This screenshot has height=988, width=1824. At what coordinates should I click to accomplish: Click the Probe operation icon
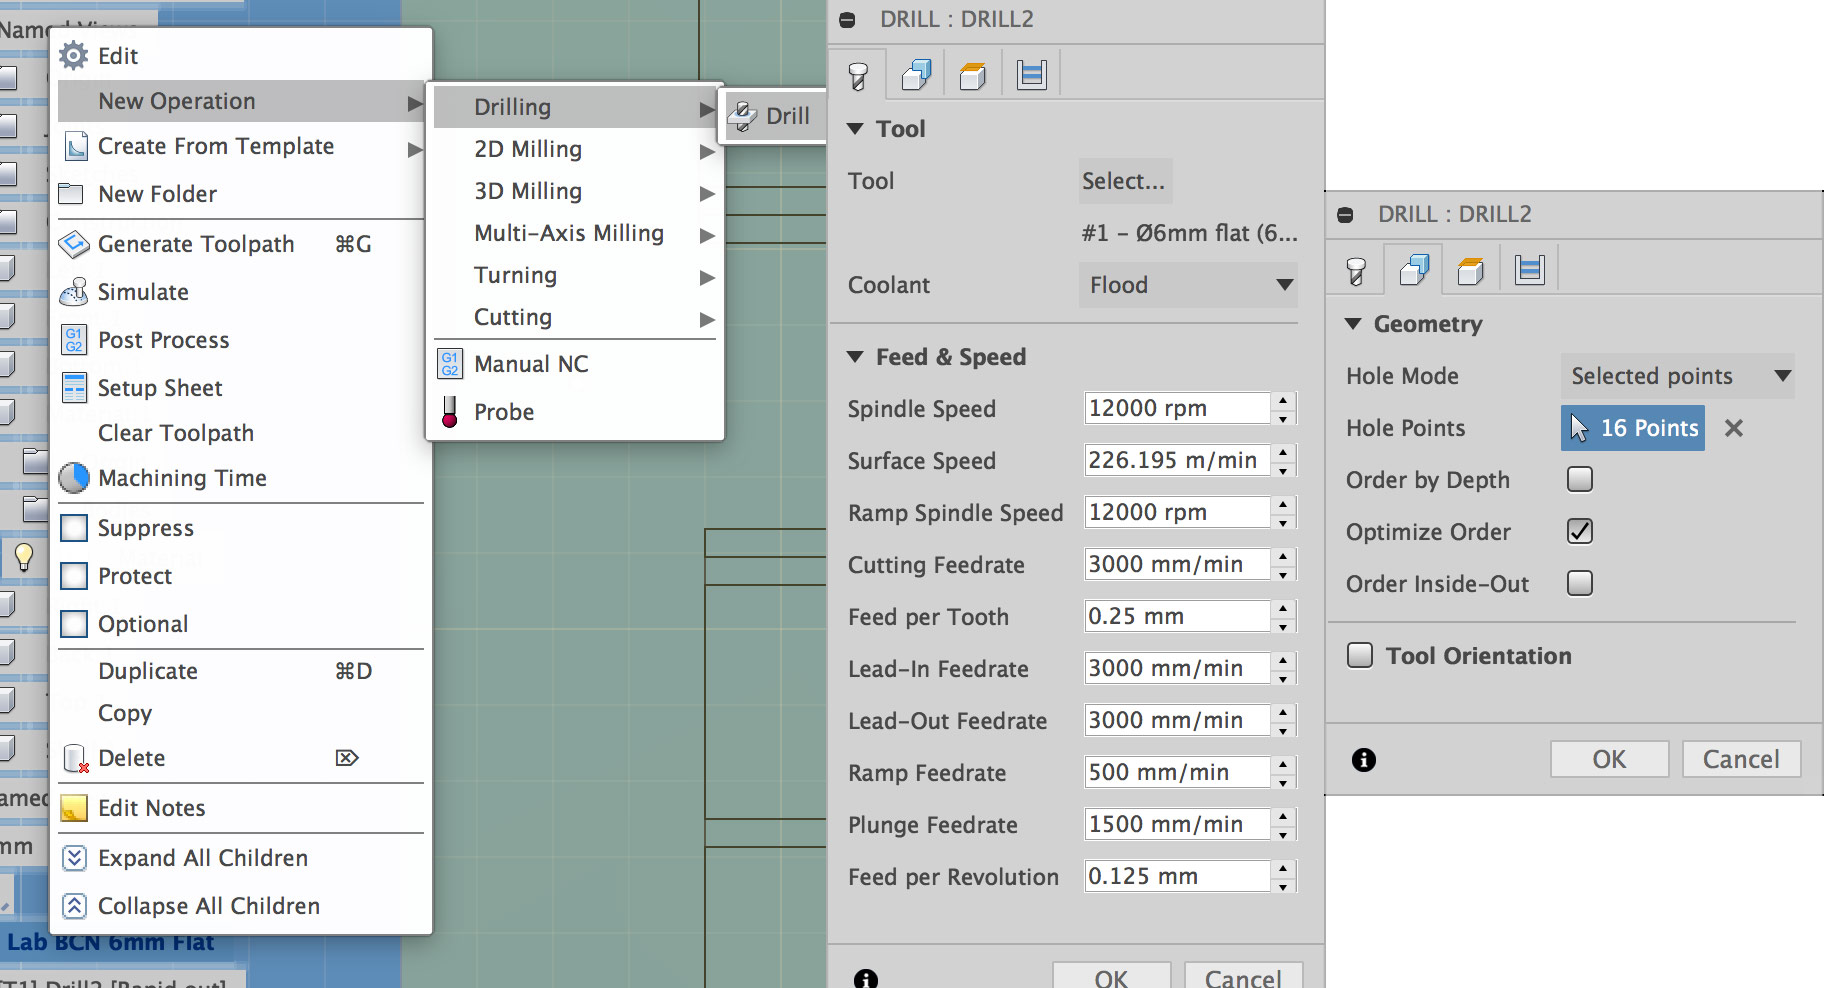[x=449, y=411]
